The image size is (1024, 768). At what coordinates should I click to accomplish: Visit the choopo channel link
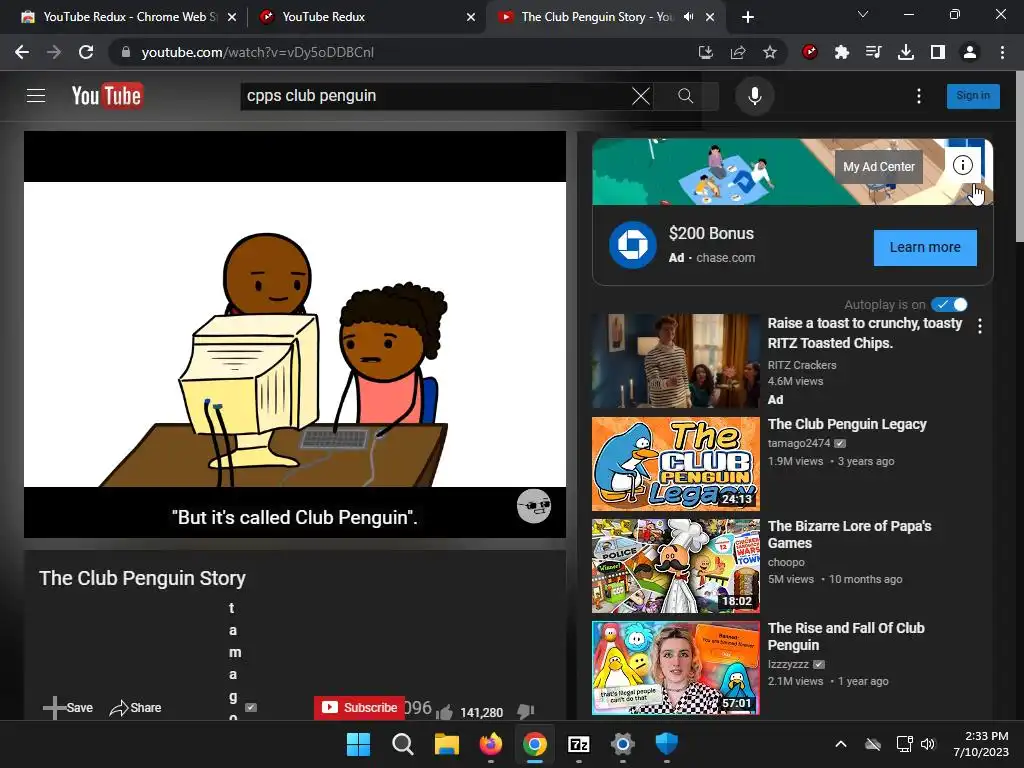coord(786,562)
